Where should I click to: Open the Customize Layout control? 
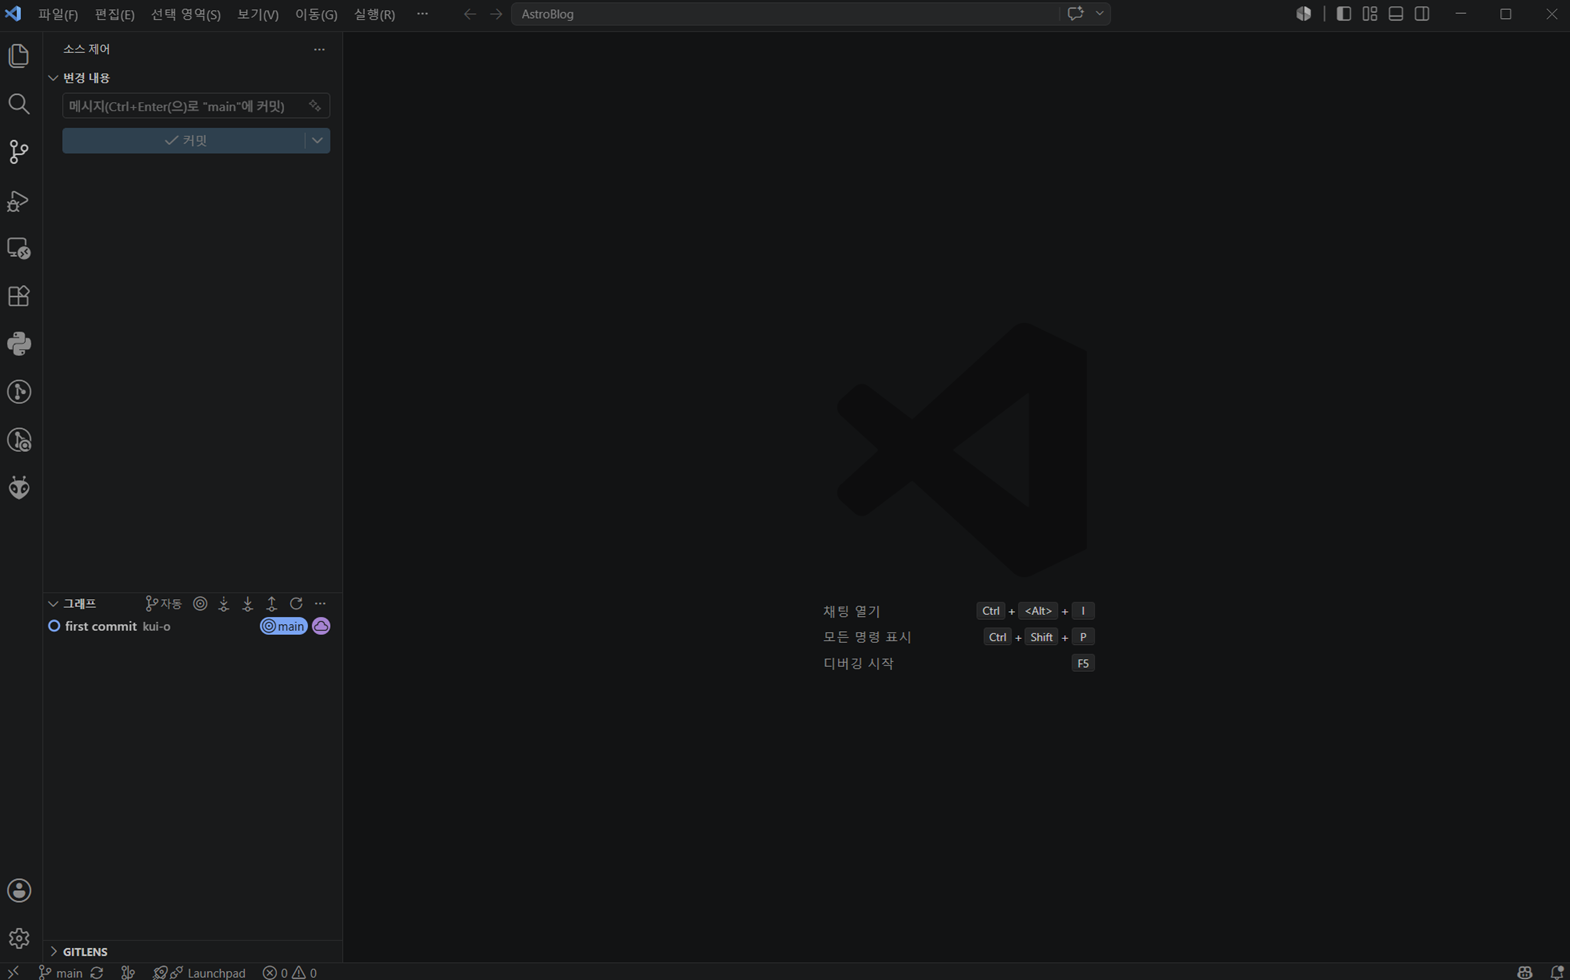1370,14
